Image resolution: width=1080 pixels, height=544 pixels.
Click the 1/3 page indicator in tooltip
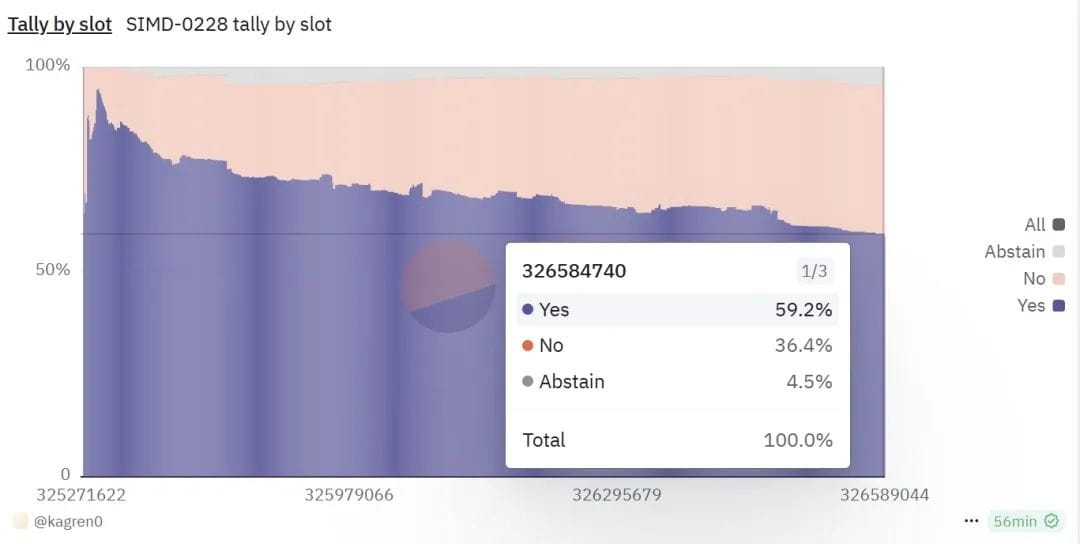coord(811,271)
